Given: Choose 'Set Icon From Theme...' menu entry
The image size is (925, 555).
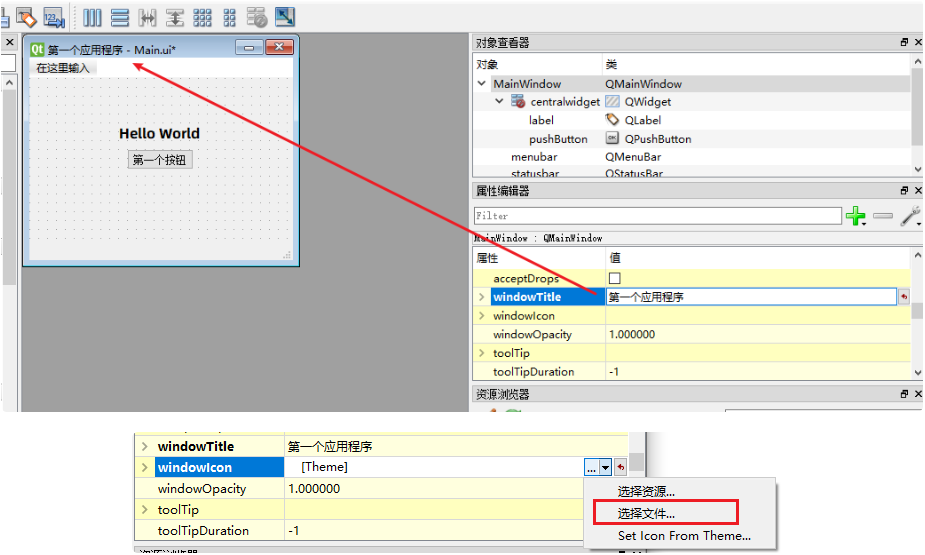Looking at the screenshot, I should [684, 536].
